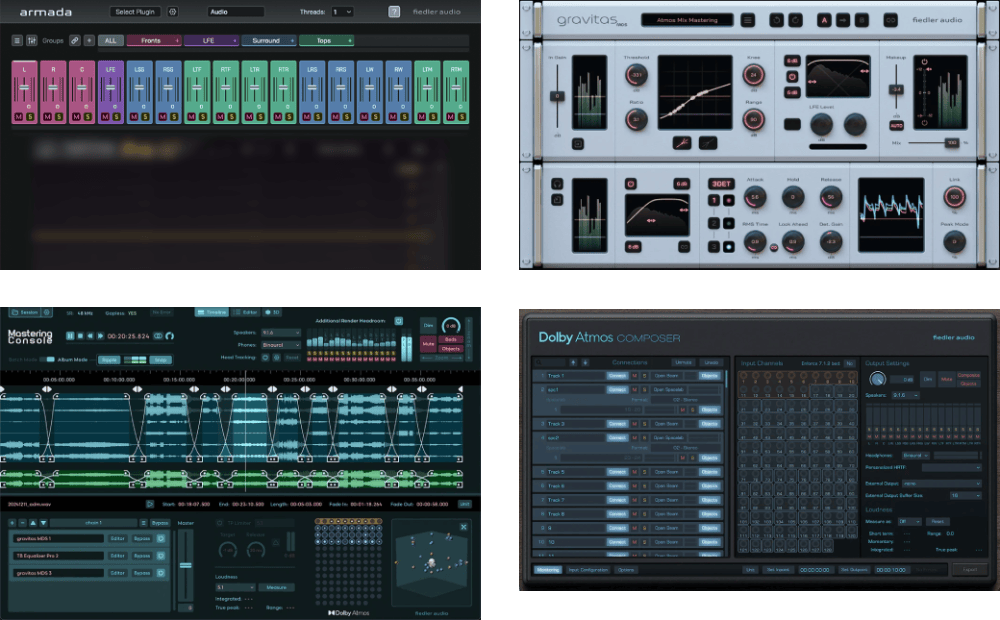Open Mastering Console session settings gear
The width and height of the screenshot is (1000, 620).
(x=47, y=313)
